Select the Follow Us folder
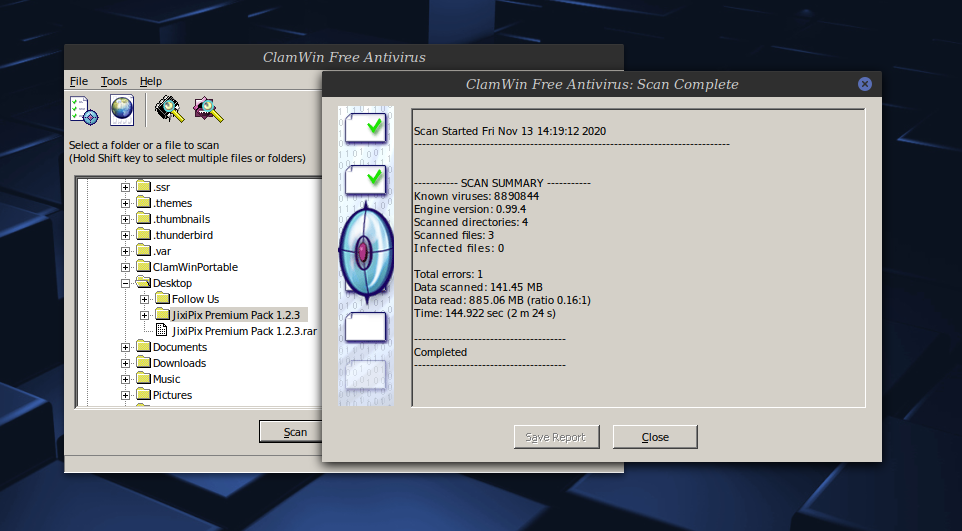 pyautogui.click(x=195, y=299)
